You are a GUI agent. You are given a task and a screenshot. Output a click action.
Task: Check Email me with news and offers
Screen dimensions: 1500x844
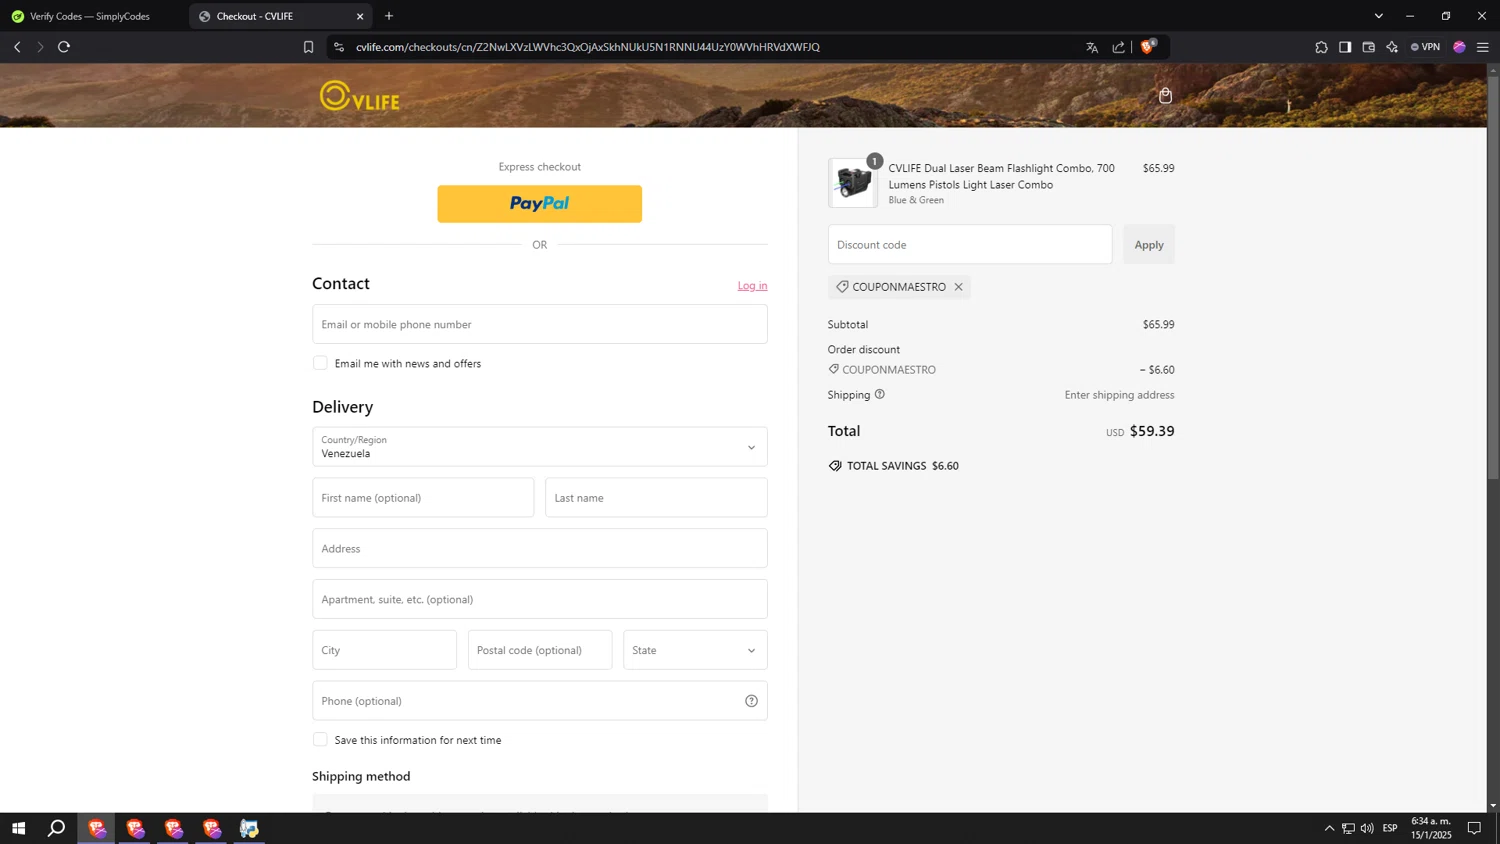pyautogui.click(x=320, y=363)
